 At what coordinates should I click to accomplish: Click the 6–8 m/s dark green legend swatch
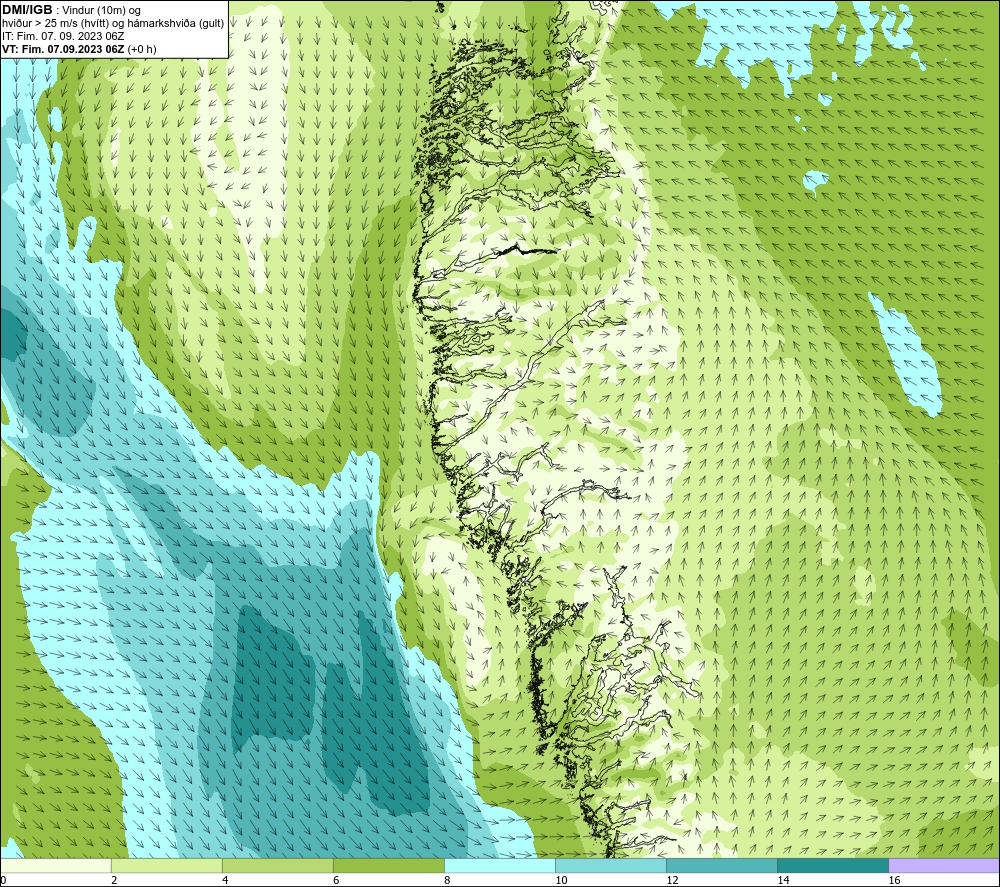(389, 865)
